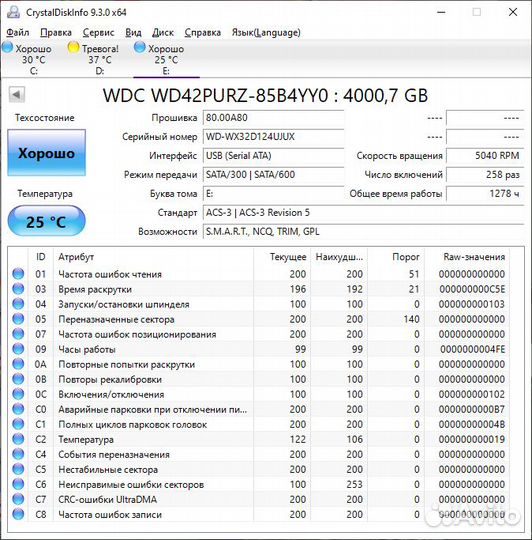Click the blue status icon for drive E:
This screenshot has width=532, height=540.
[x=139, y=47]
